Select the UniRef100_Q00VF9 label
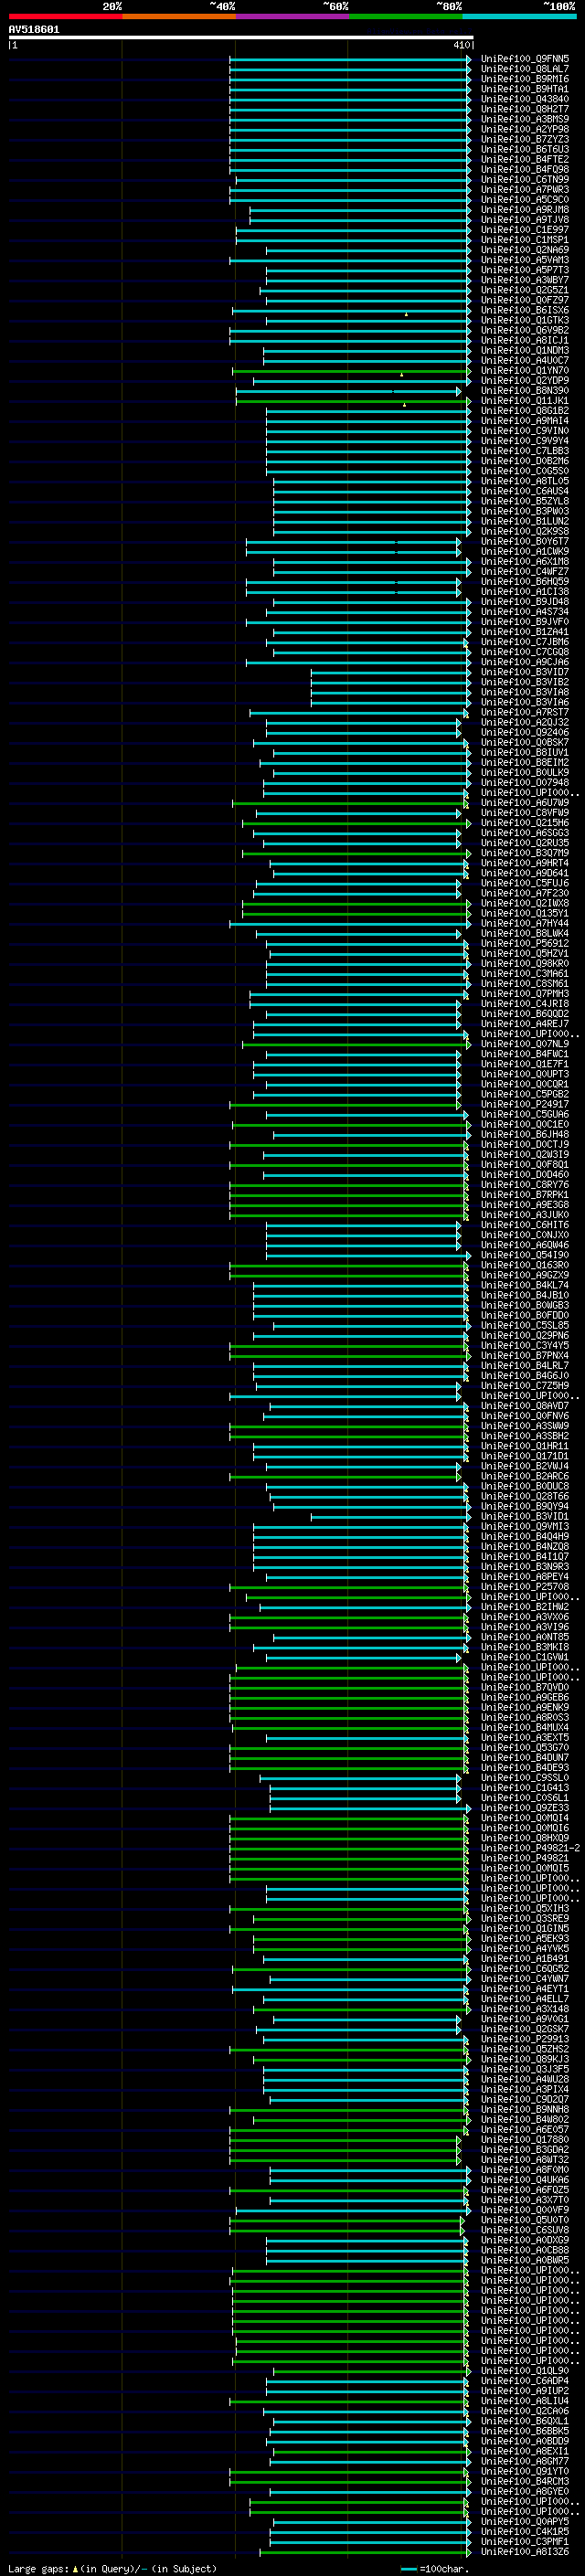The image size is (585, 2576). click(x=525, y=2210)
